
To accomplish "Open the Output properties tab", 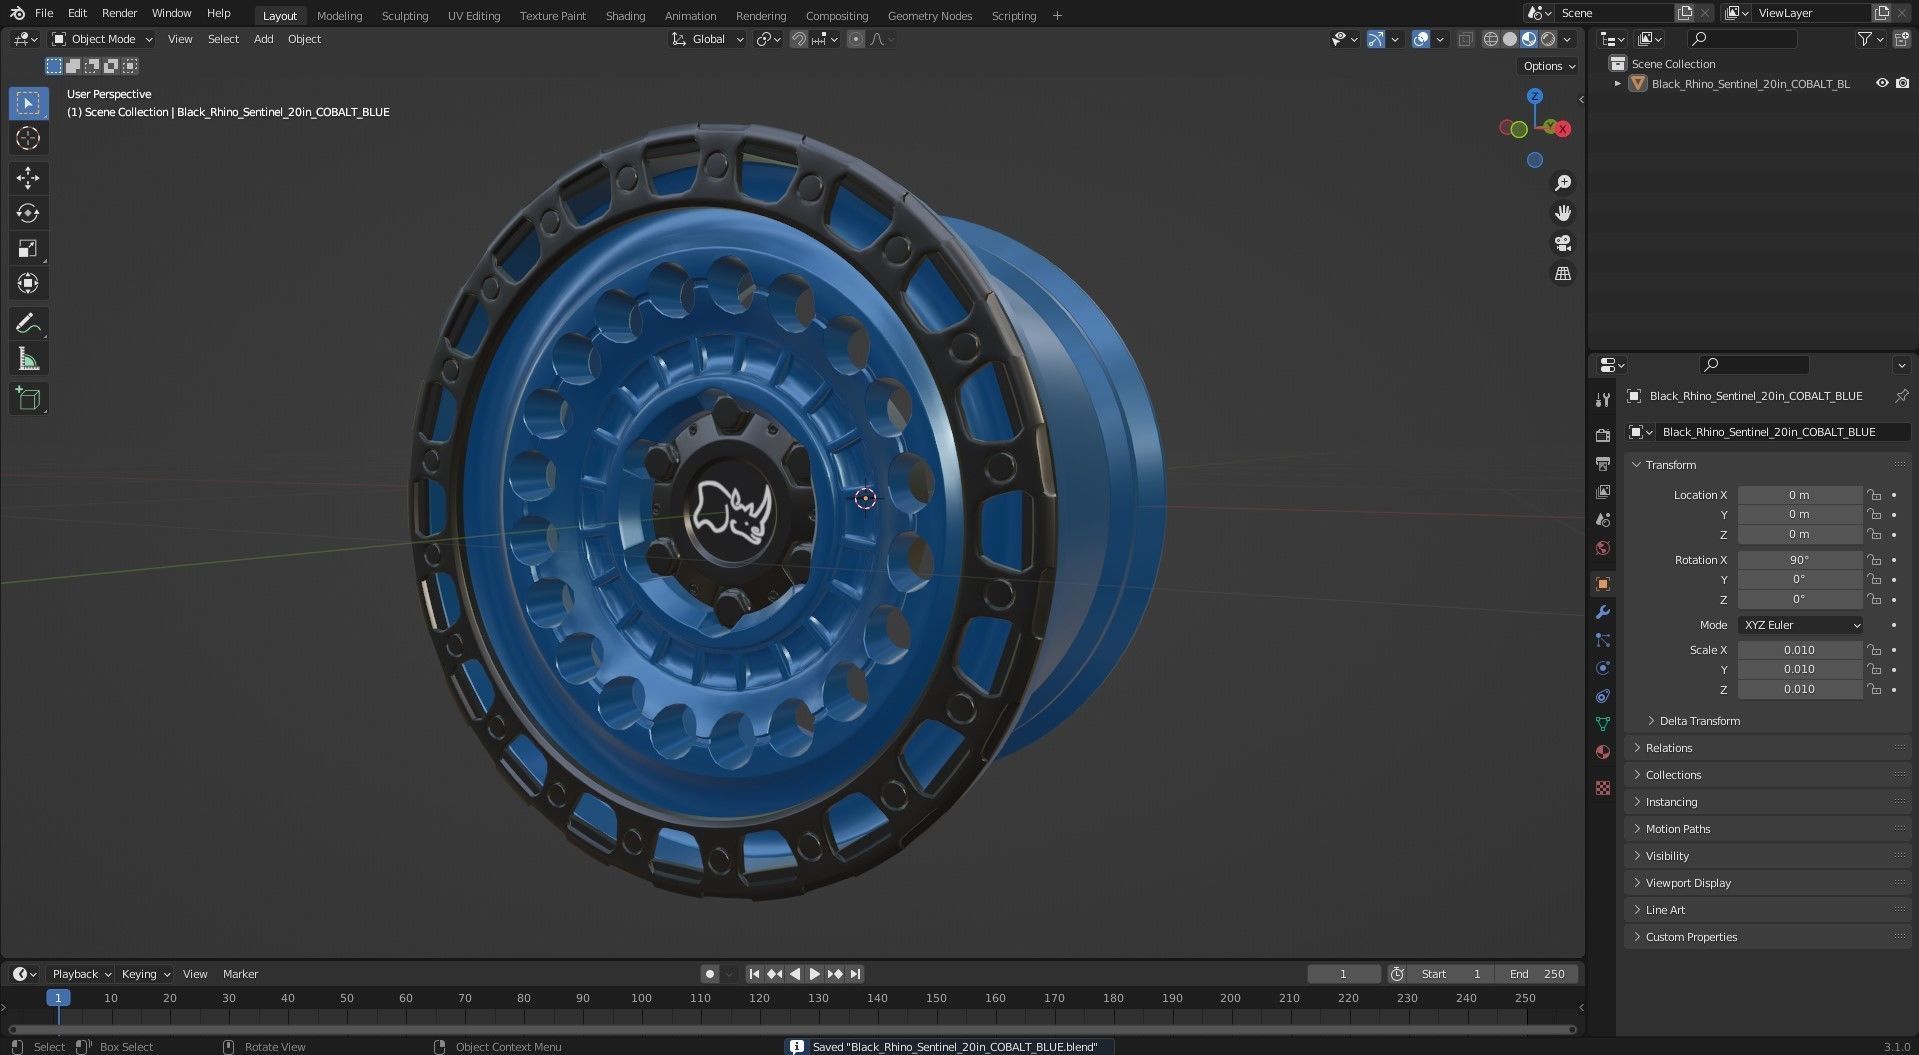I will tap(1603, 464).
